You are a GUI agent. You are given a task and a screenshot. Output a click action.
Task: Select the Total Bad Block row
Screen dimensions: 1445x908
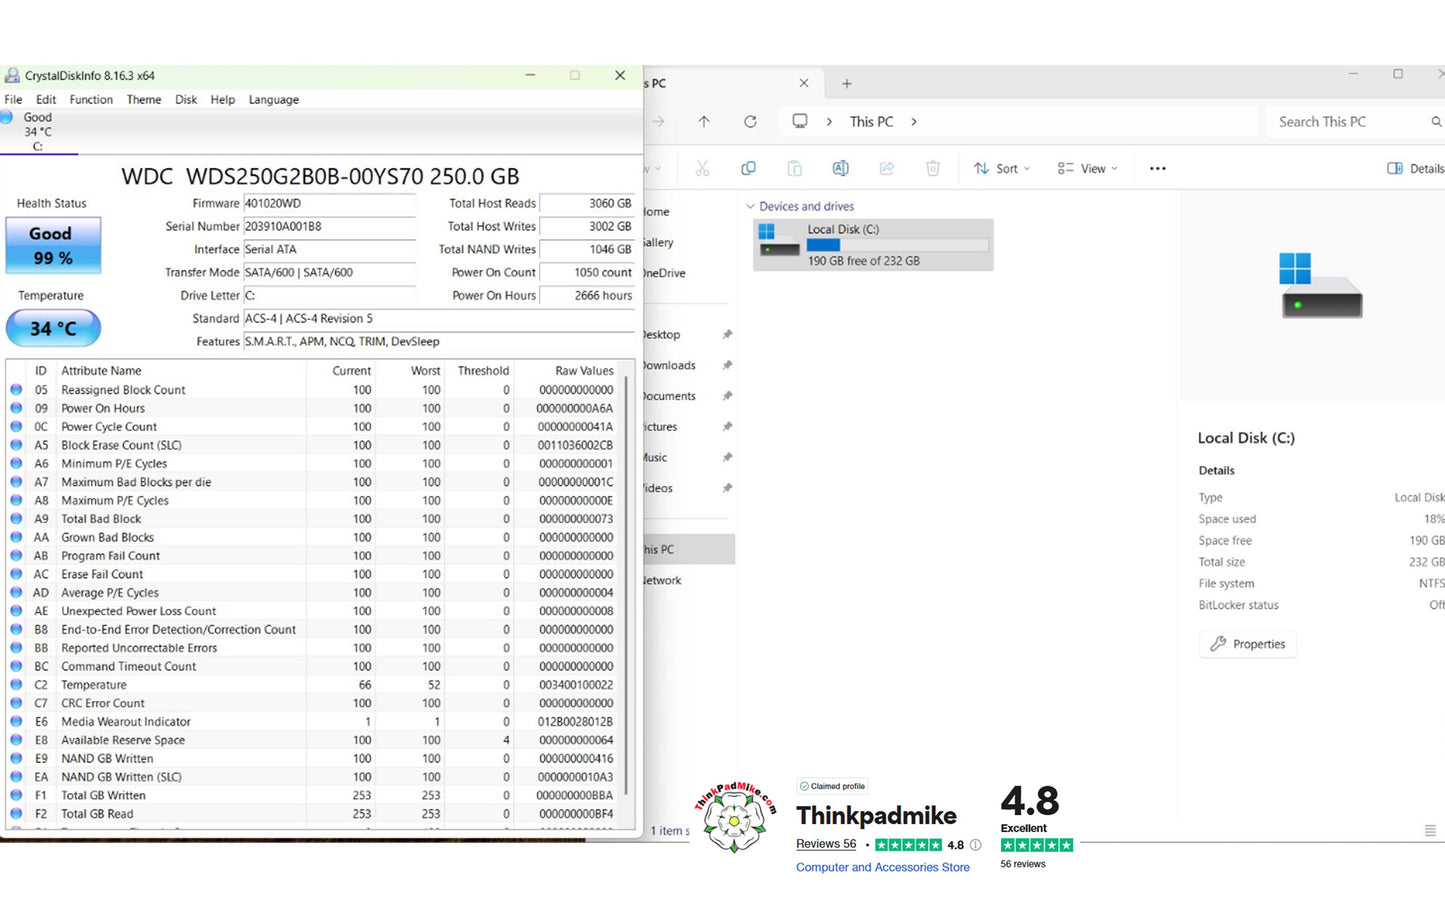[x=314, y=519]
